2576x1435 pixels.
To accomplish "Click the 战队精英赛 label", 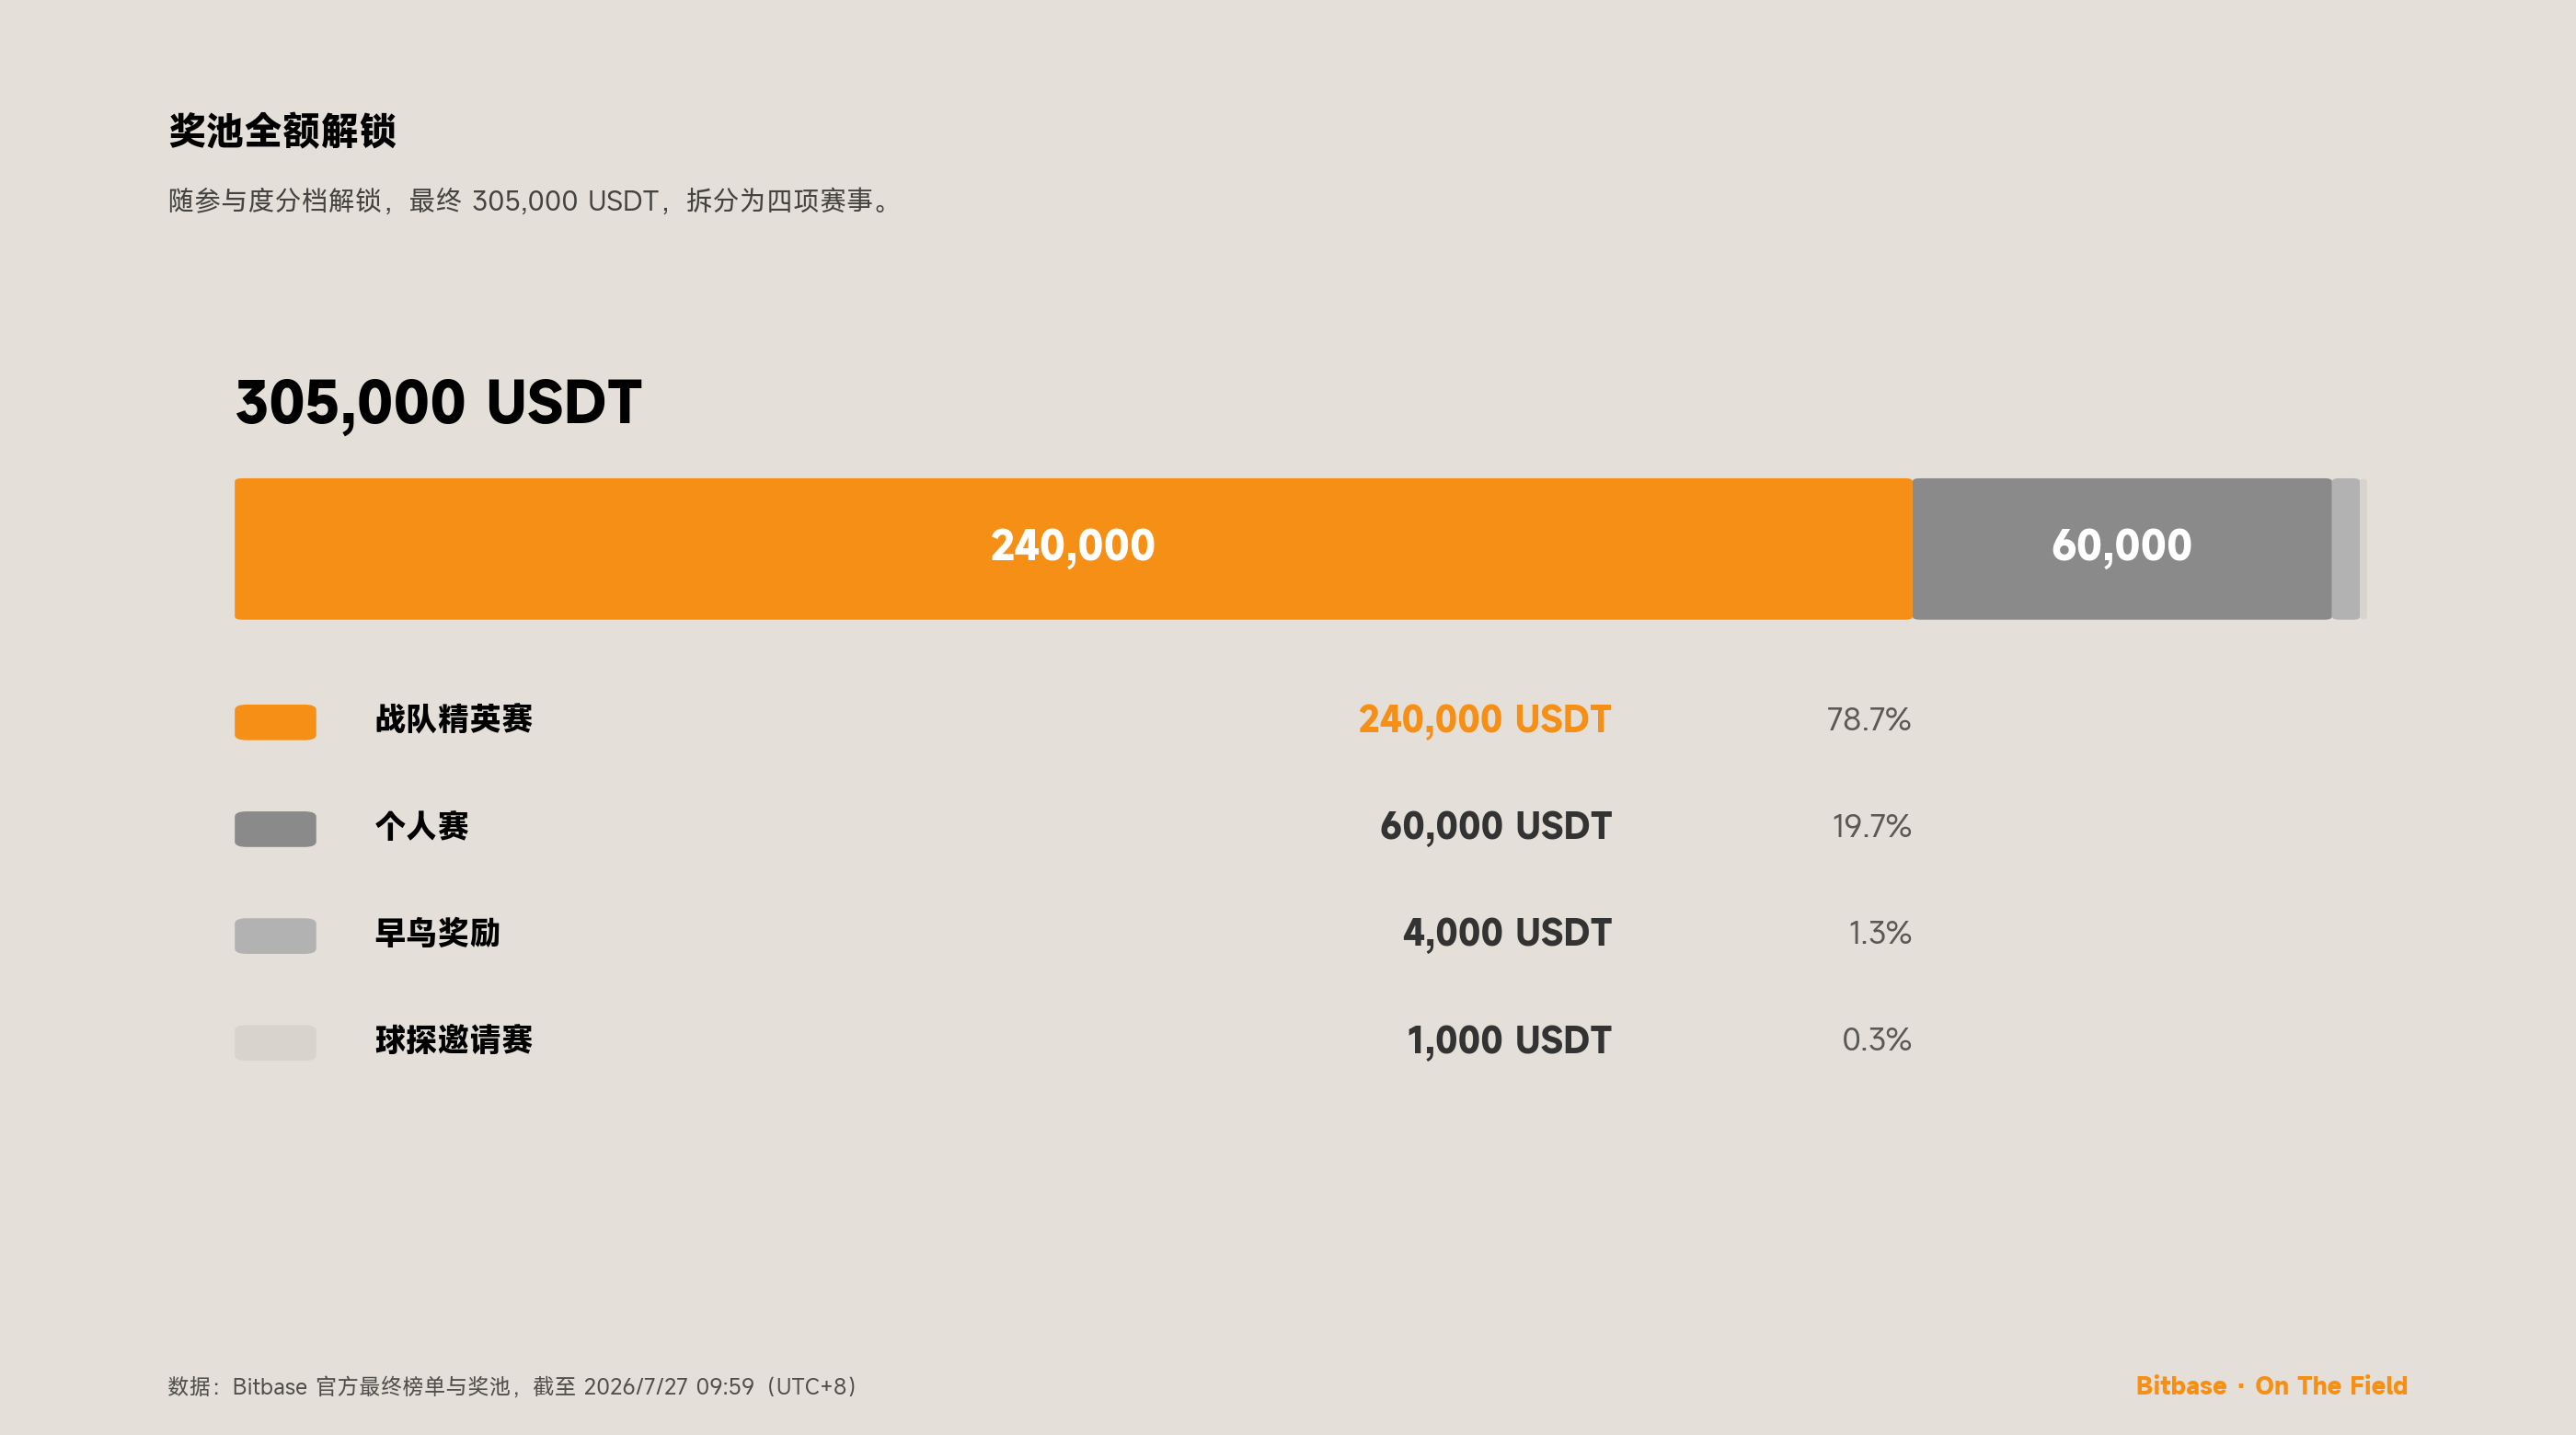I will click(454, 719).
